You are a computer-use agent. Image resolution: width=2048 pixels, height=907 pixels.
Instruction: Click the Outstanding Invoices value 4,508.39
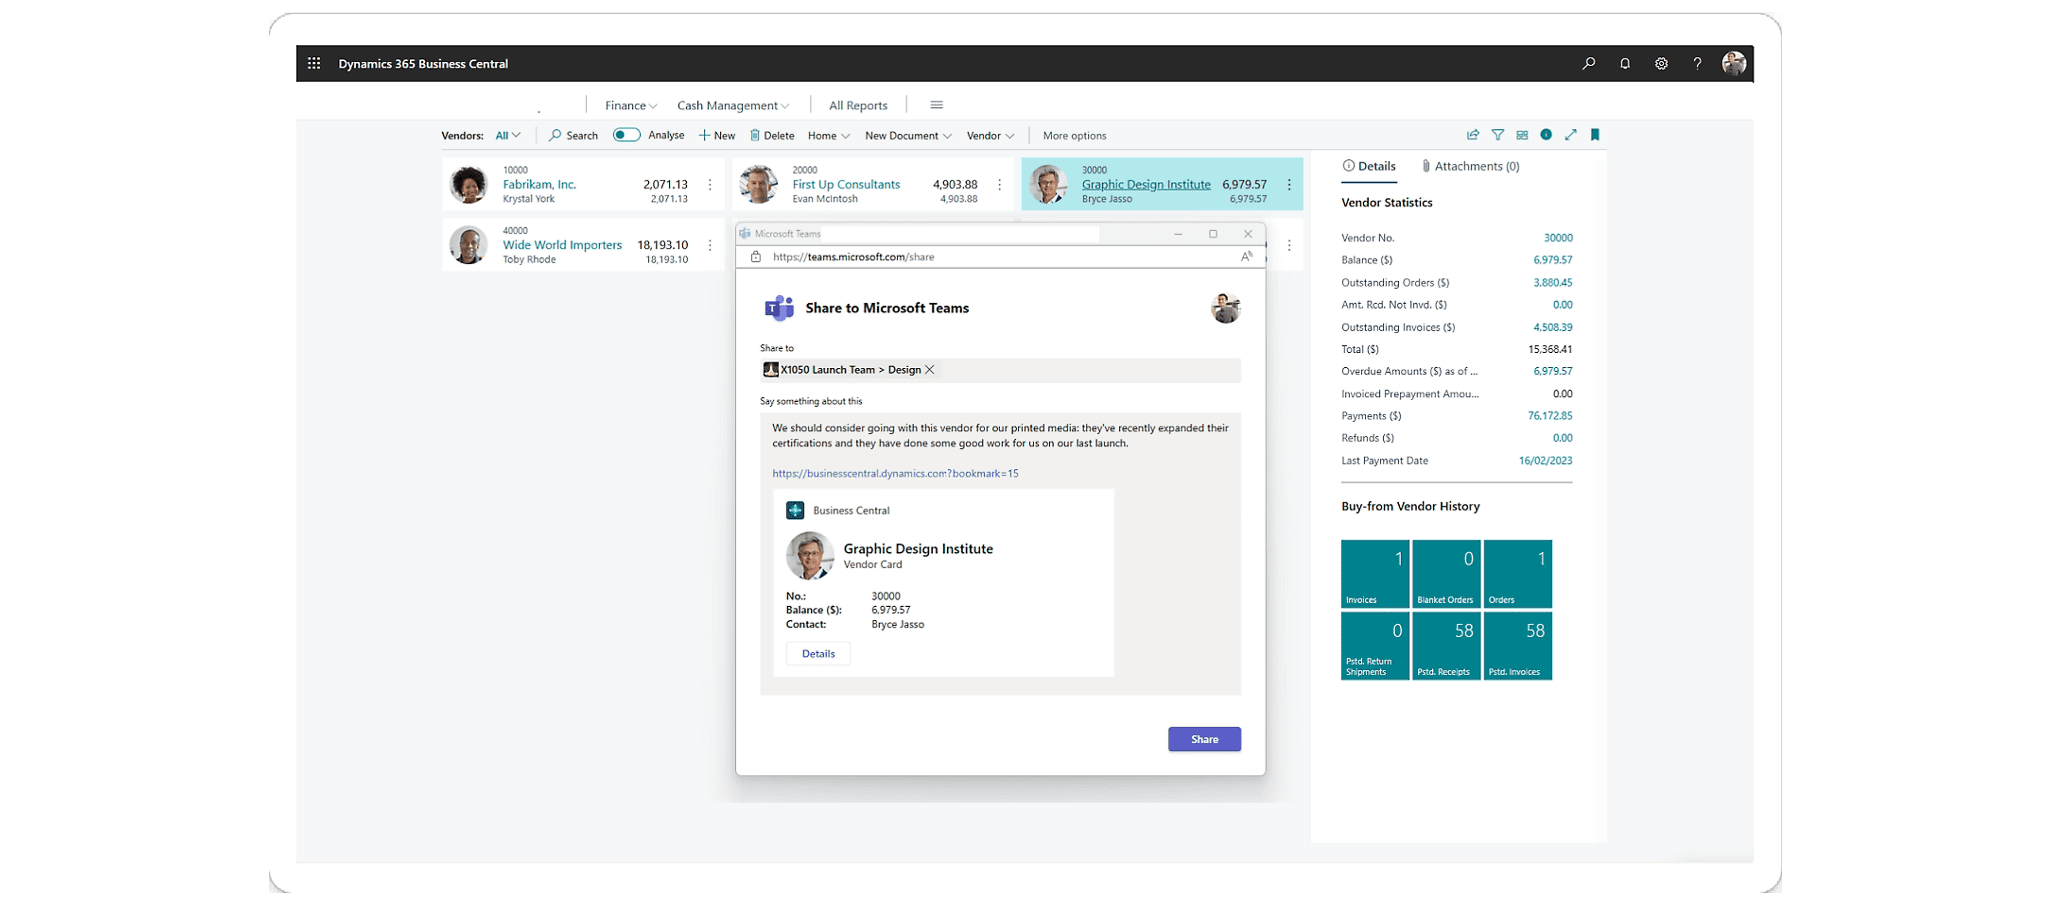1553,327
